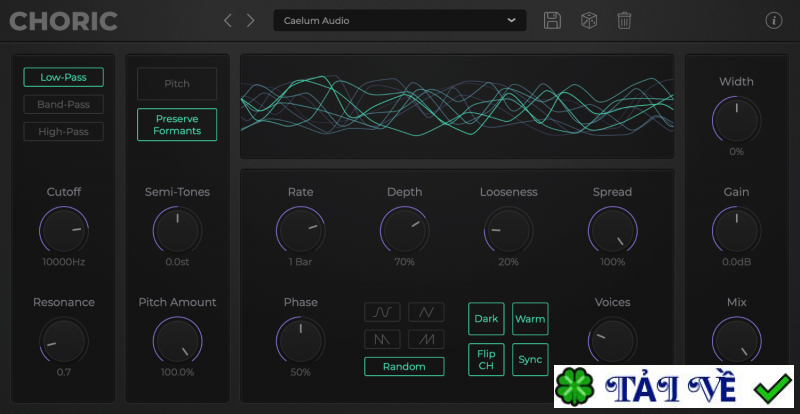Click the Rate knob
The image size is (800, 414).
pyautogui.click(x=301, y=230)
